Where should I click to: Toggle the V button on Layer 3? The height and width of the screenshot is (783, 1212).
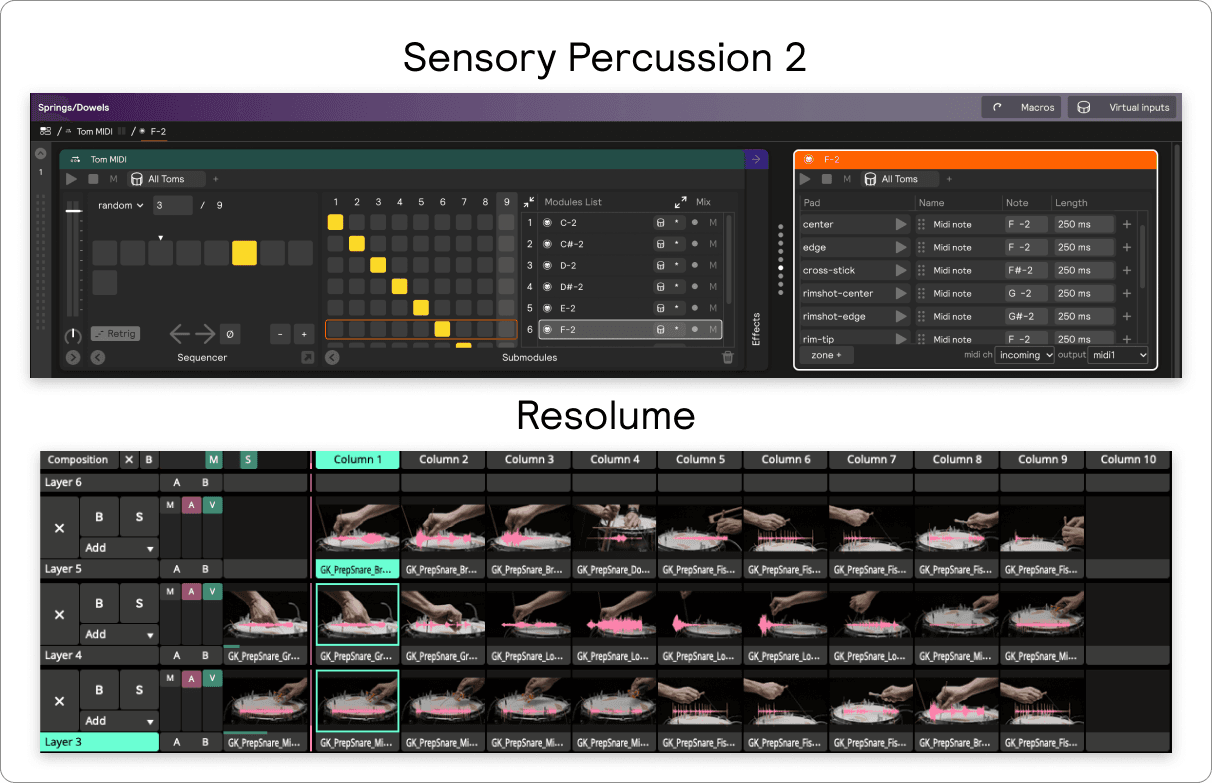click(x=212, y=678)
